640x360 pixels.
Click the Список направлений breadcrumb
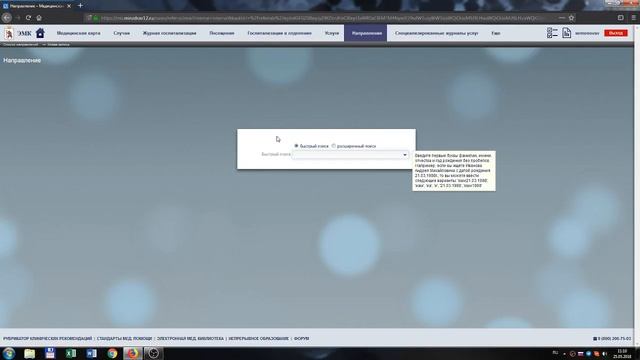(x=21, y=44)
